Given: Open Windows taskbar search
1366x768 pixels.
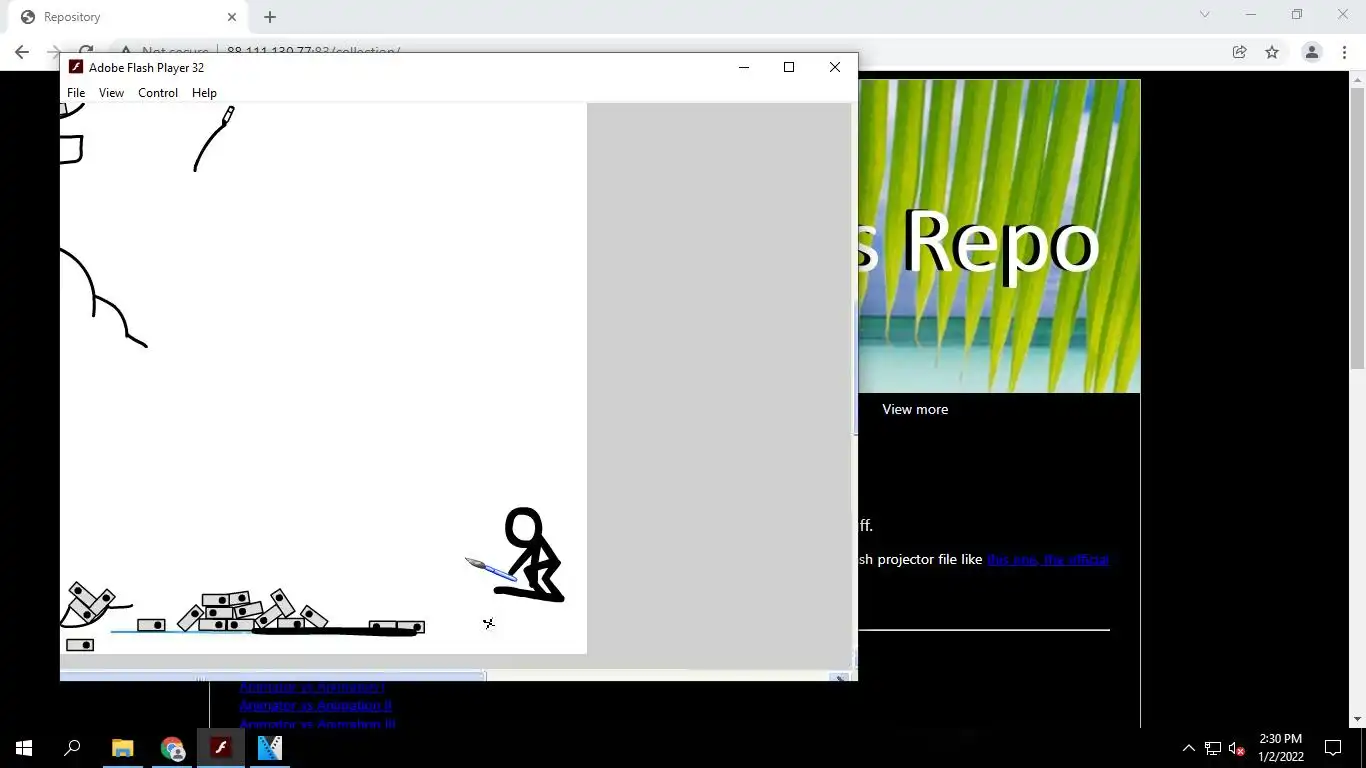Looking at the screenshot, I should click(72, 748).
